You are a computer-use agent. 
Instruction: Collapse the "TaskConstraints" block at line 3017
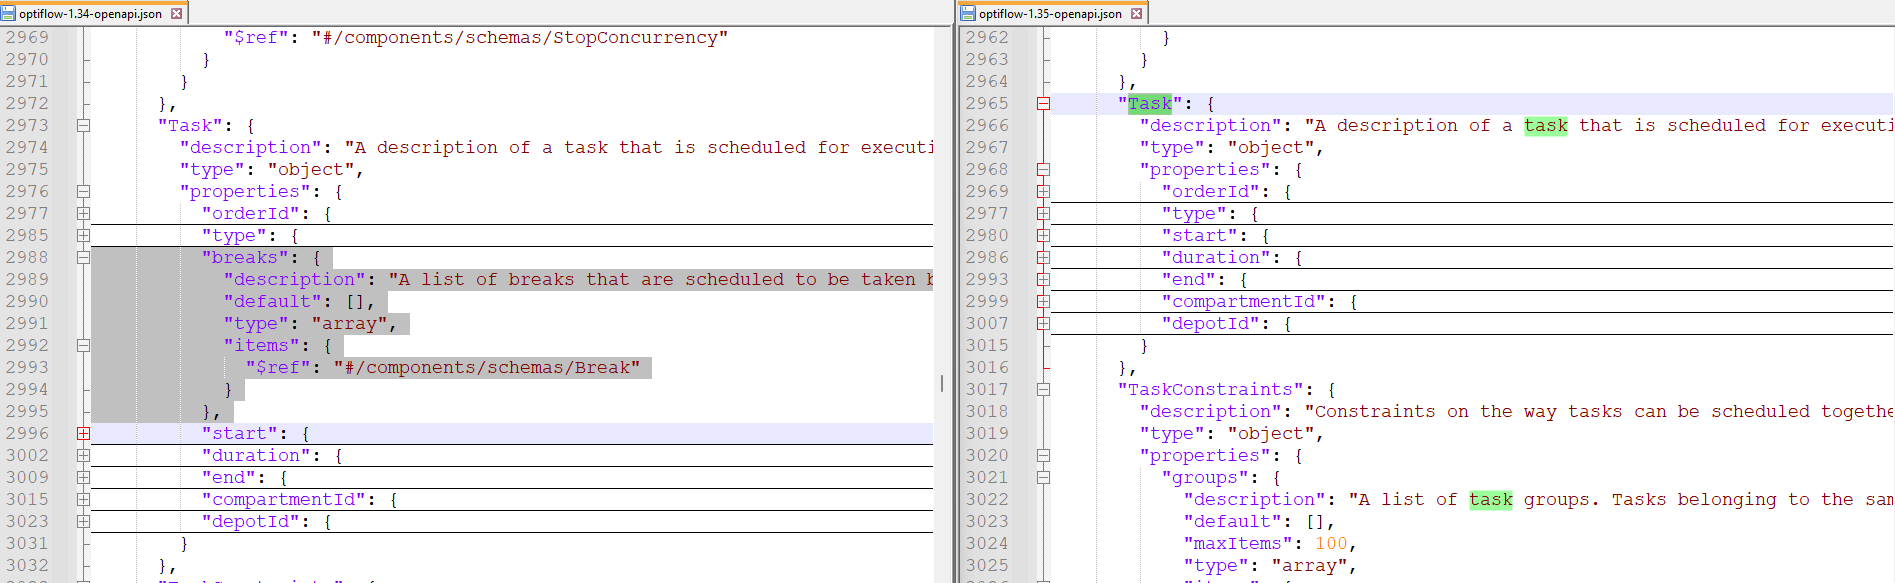tap(1043, 390)
